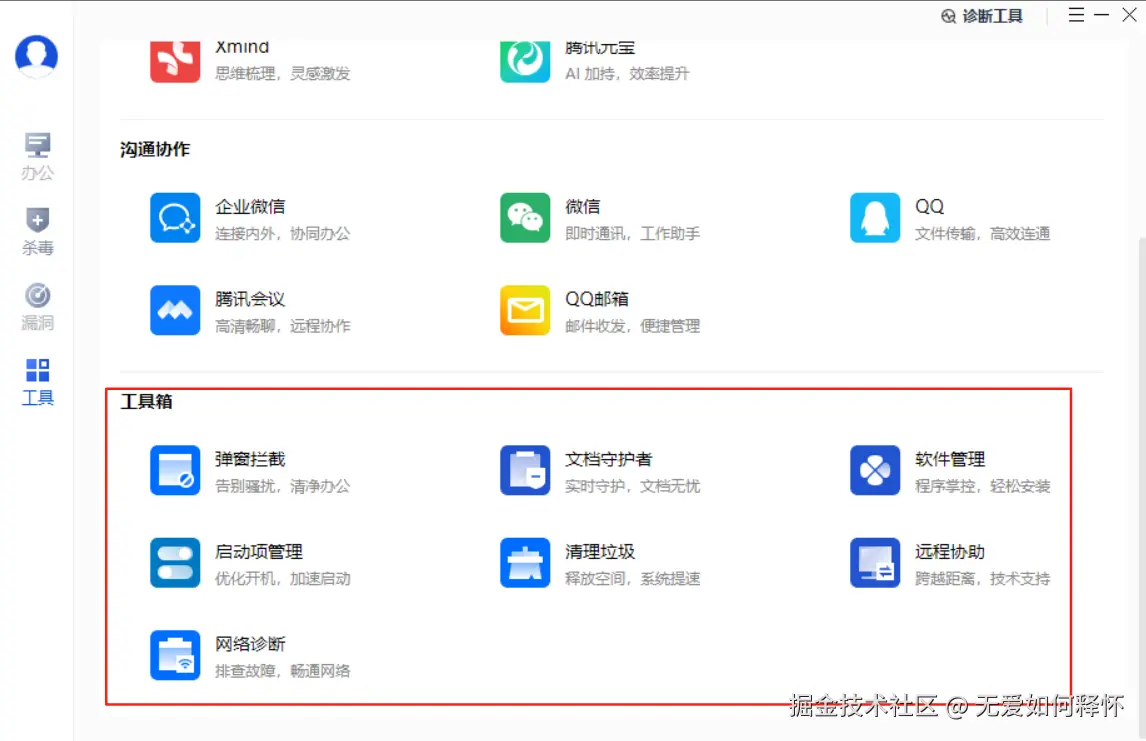Open the 文档守护者 tool icon
This screenshot has width=1146, height=741.
(525, 471)
